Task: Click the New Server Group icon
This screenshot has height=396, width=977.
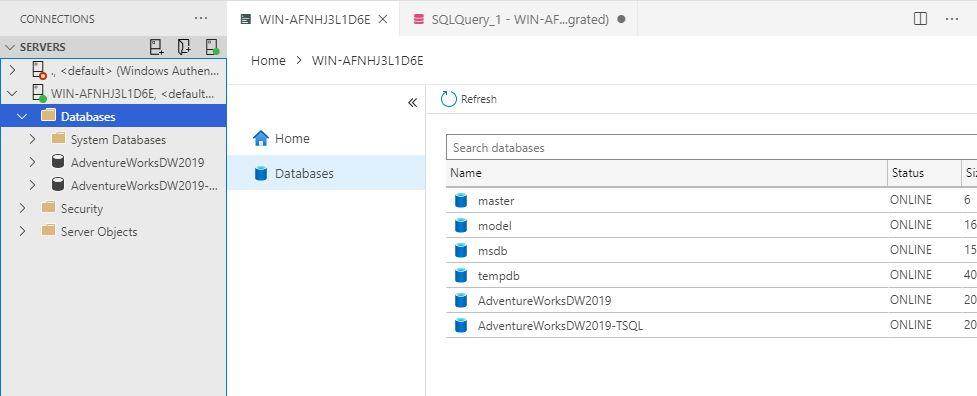Action: 184,47
